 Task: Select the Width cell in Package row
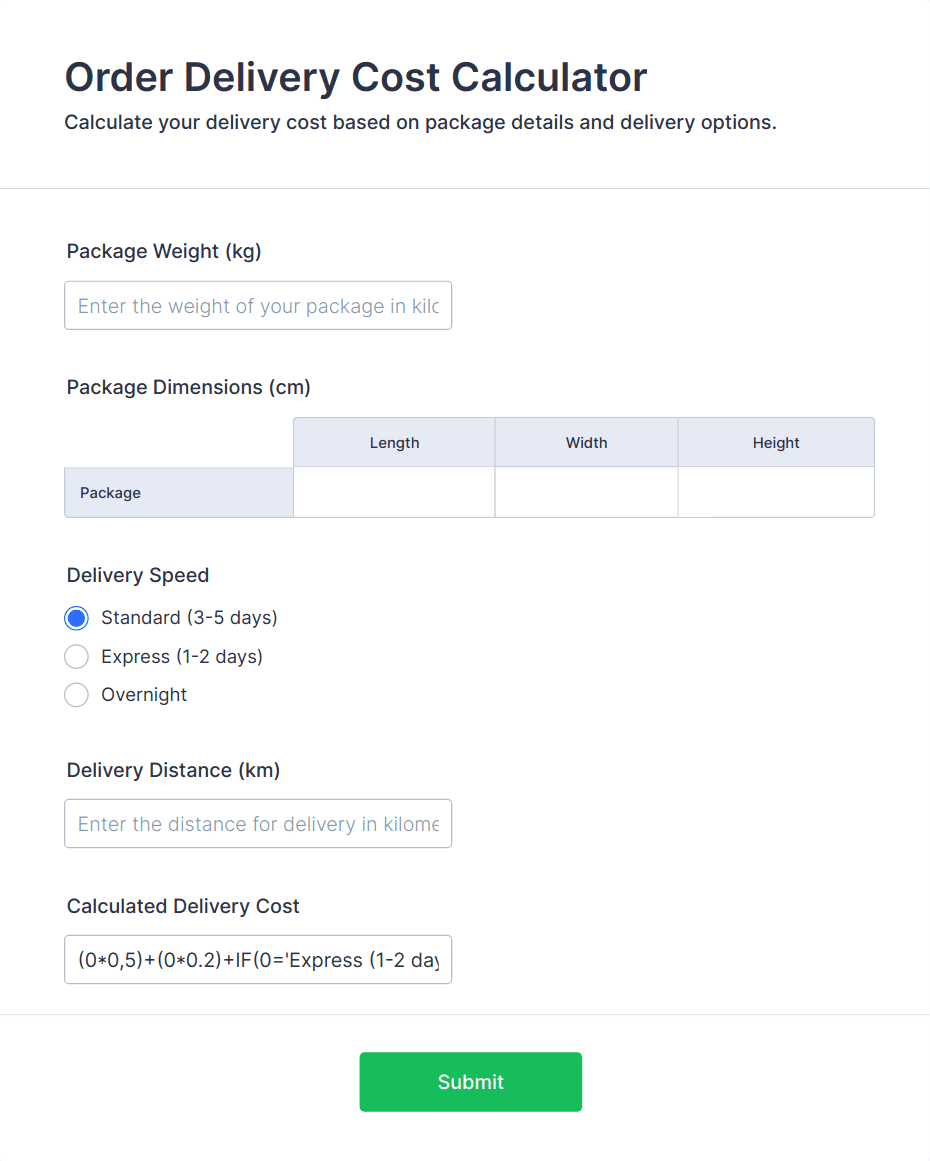click(586, 493)
